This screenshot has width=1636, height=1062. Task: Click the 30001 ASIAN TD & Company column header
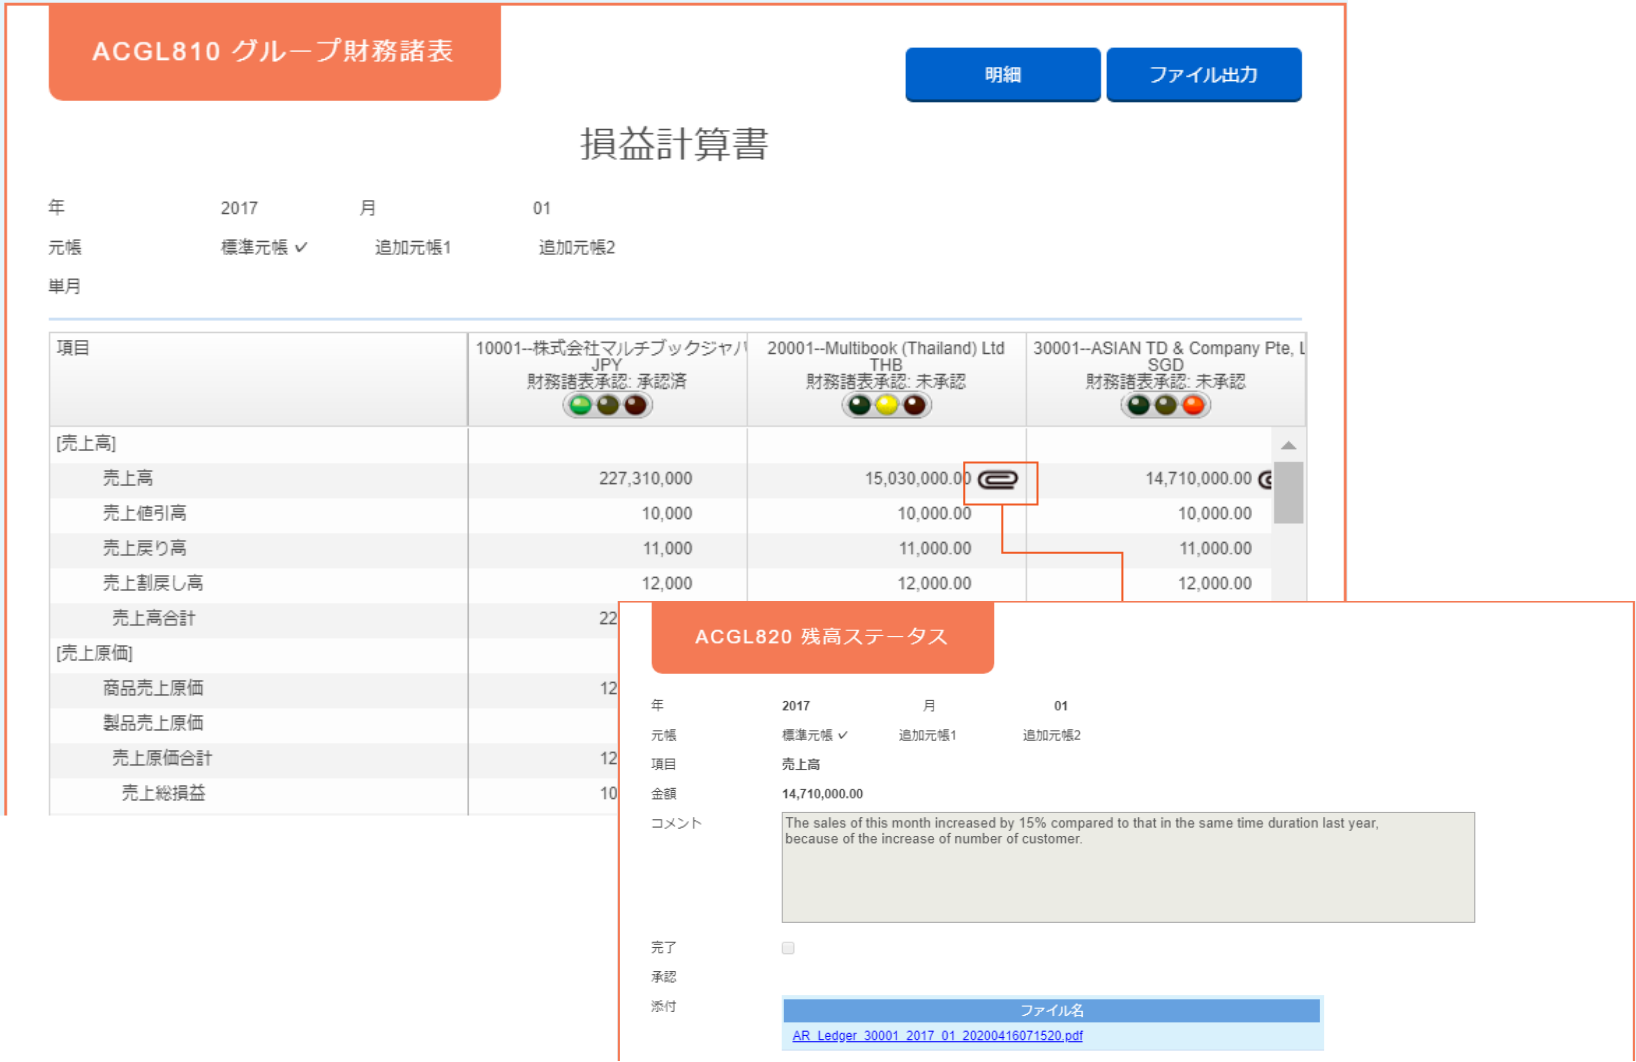point(1166,380)
